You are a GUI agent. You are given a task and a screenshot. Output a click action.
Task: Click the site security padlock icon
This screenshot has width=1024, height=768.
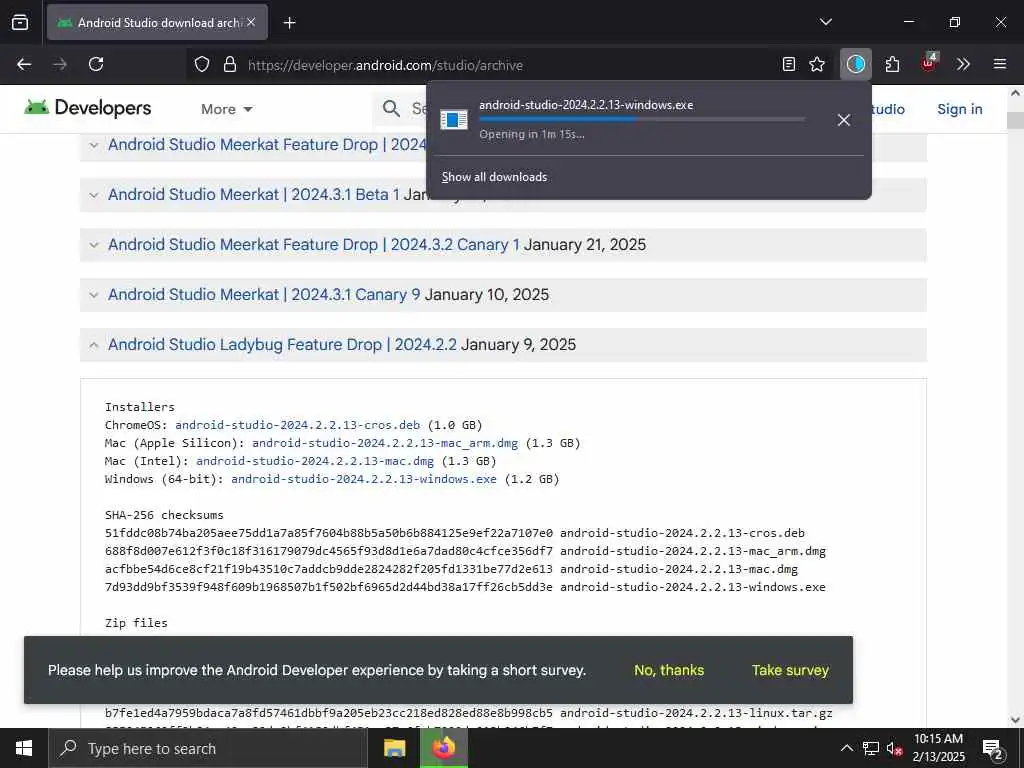click(x=229, y=65)
